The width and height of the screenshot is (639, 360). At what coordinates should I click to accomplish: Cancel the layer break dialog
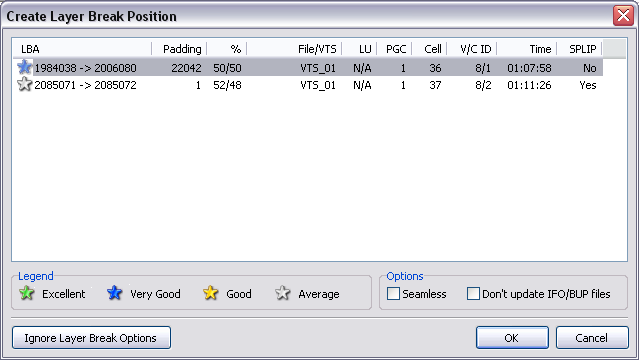[x=592, y=338]
